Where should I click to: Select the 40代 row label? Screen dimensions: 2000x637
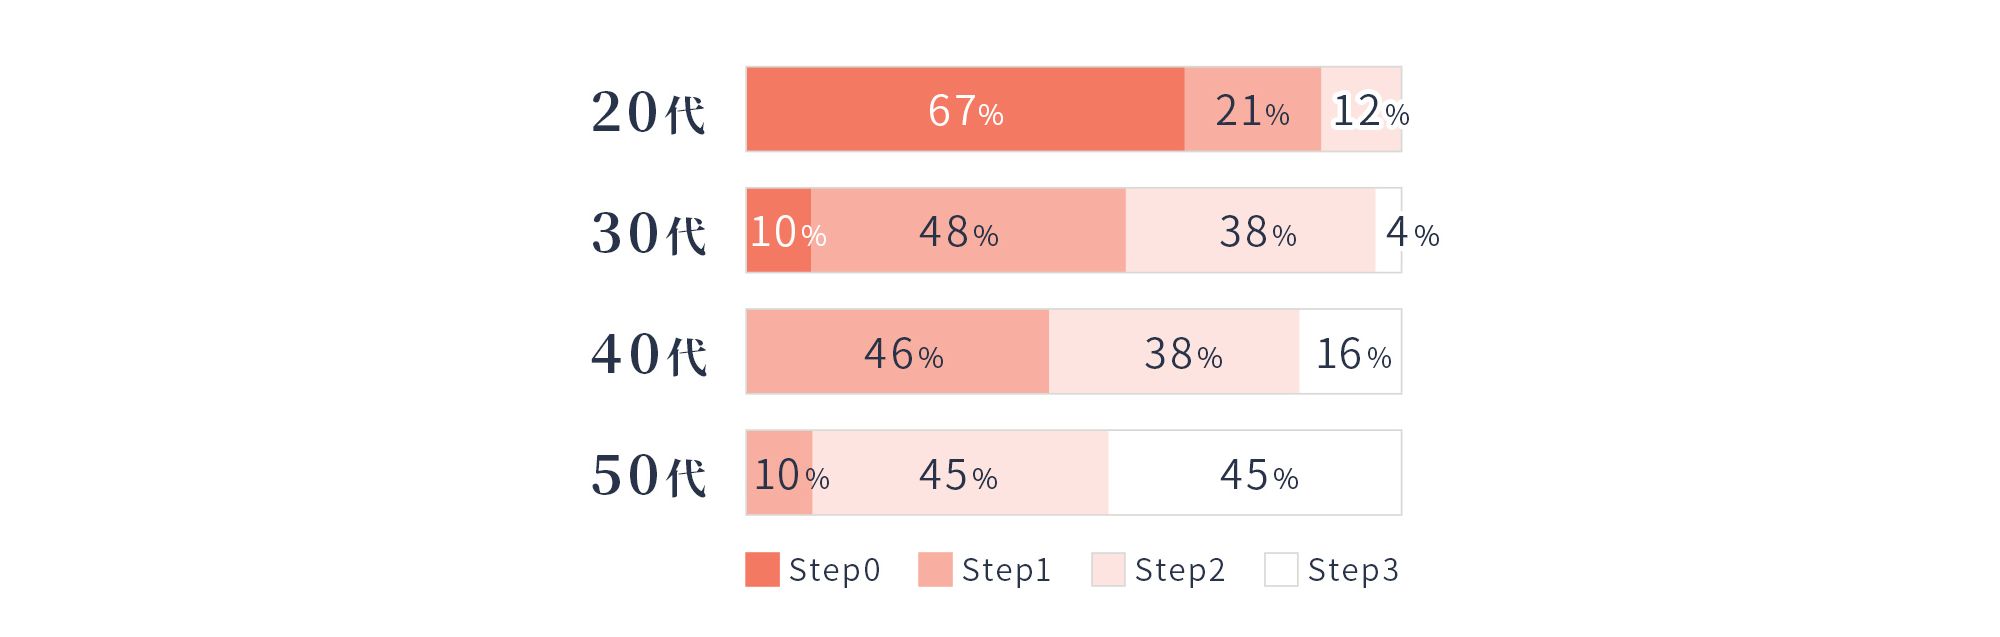coord(648,353)
